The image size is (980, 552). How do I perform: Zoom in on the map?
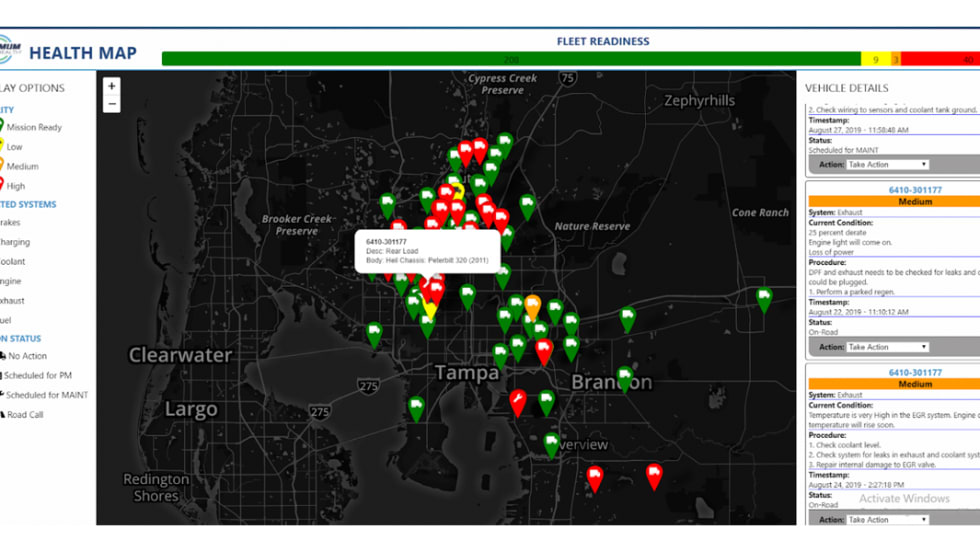(x=112, y=86)
